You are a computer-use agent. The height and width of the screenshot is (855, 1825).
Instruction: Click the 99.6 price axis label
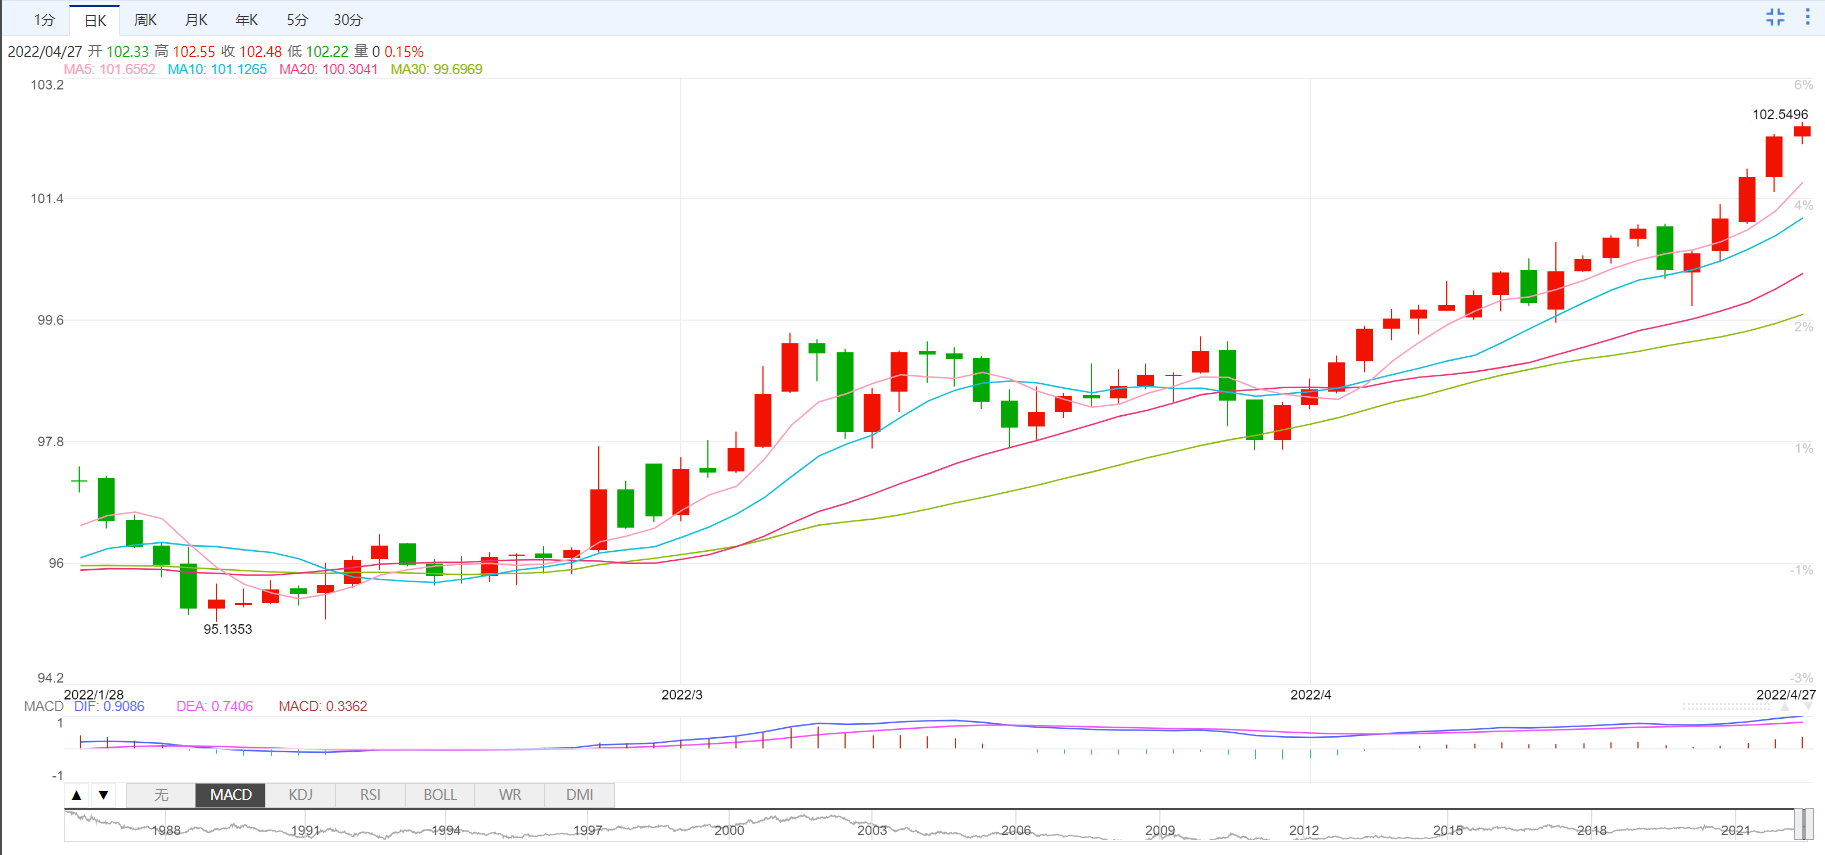(x=50, y=320)
